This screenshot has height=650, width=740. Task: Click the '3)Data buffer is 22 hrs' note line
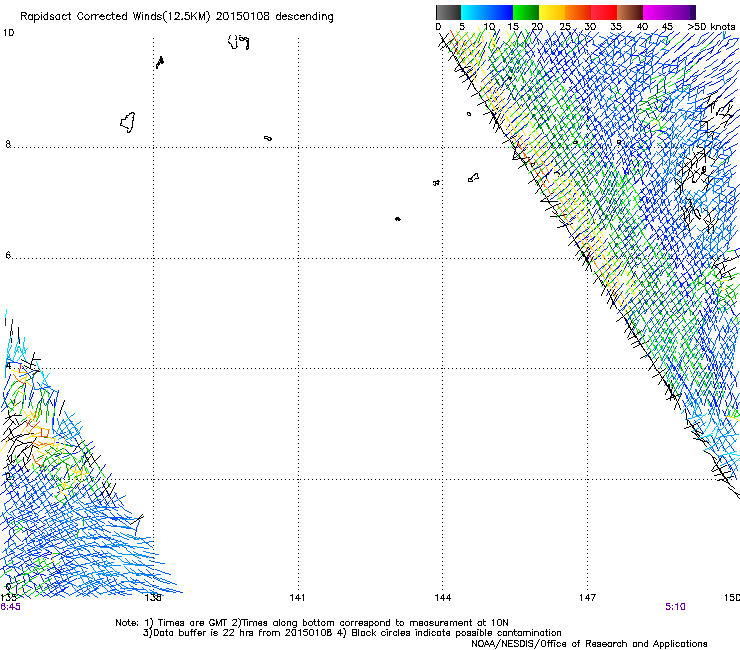coord(352,633)
